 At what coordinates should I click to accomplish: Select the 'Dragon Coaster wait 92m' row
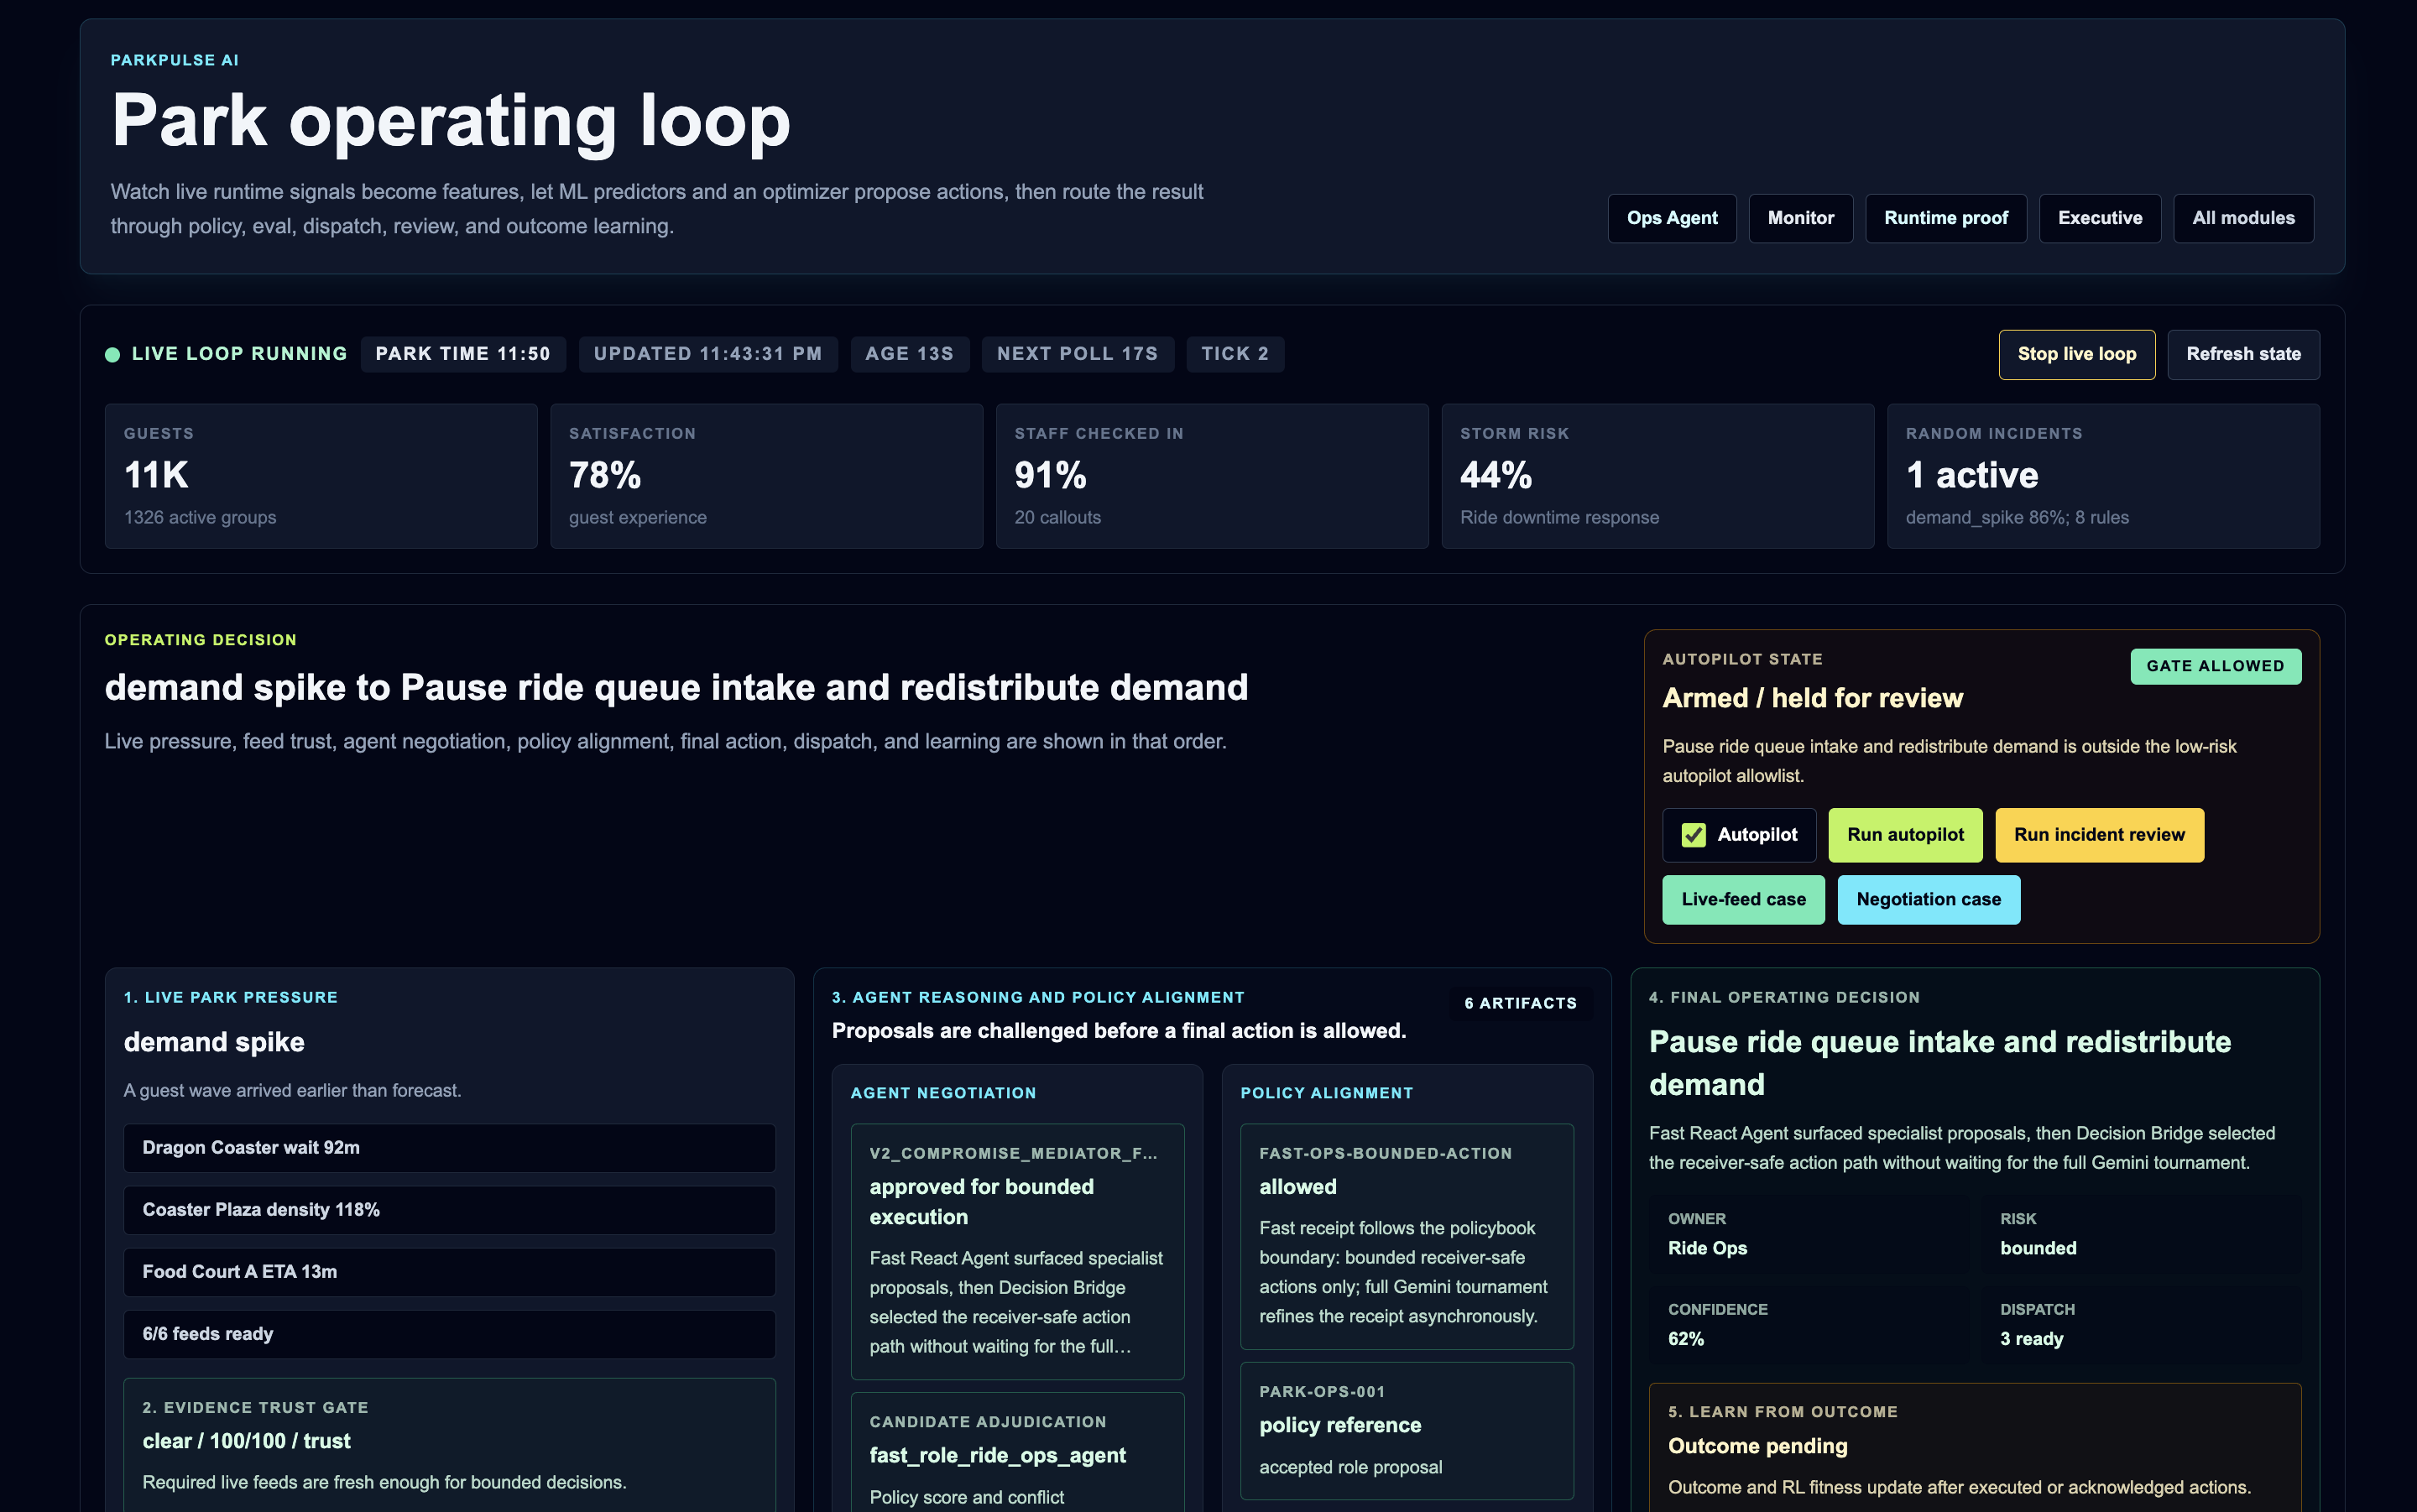[449, 1148]
